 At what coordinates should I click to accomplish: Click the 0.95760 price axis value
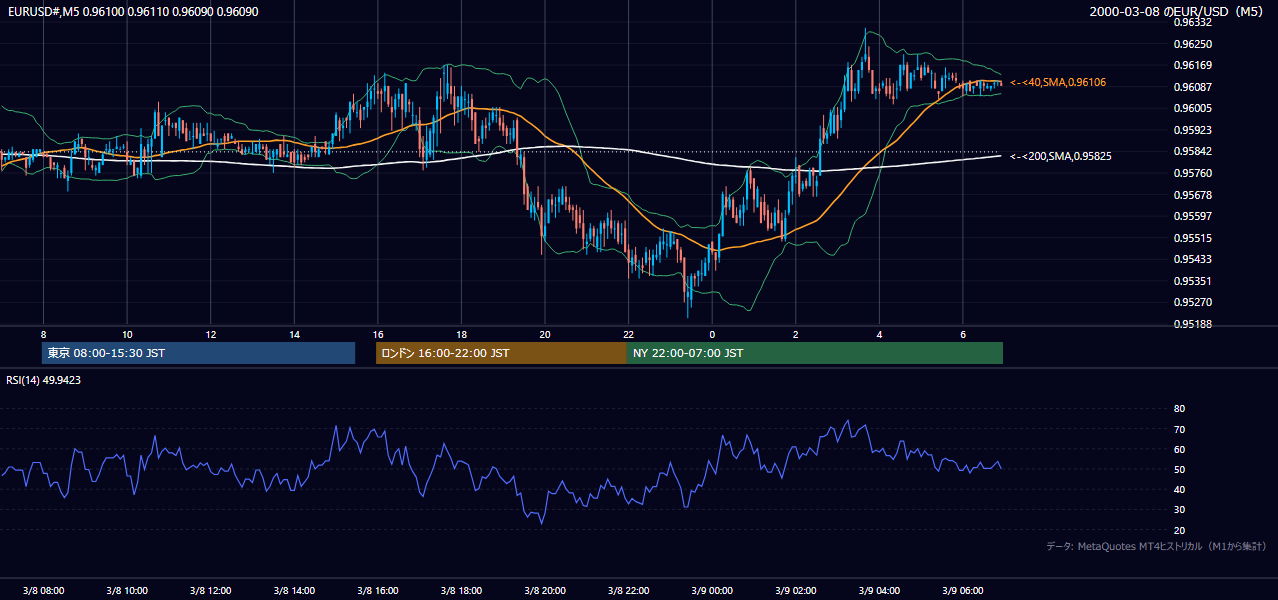(x=1192, y=173)
